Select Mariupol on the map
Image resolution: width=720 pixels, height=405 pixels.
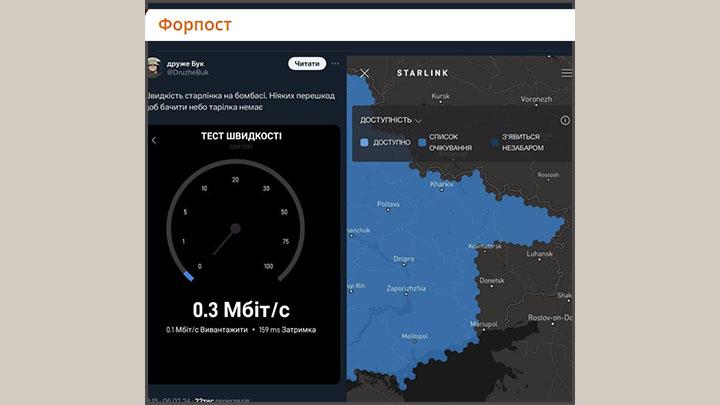[484, 325]
